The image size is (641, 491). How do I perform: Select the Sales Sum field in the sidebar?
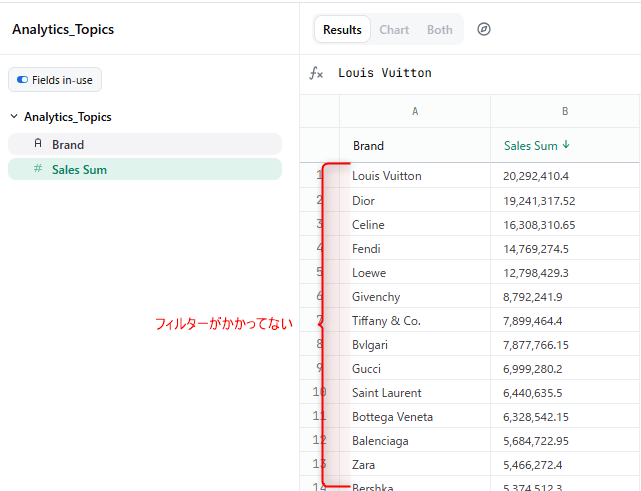[x=145, y=169]
